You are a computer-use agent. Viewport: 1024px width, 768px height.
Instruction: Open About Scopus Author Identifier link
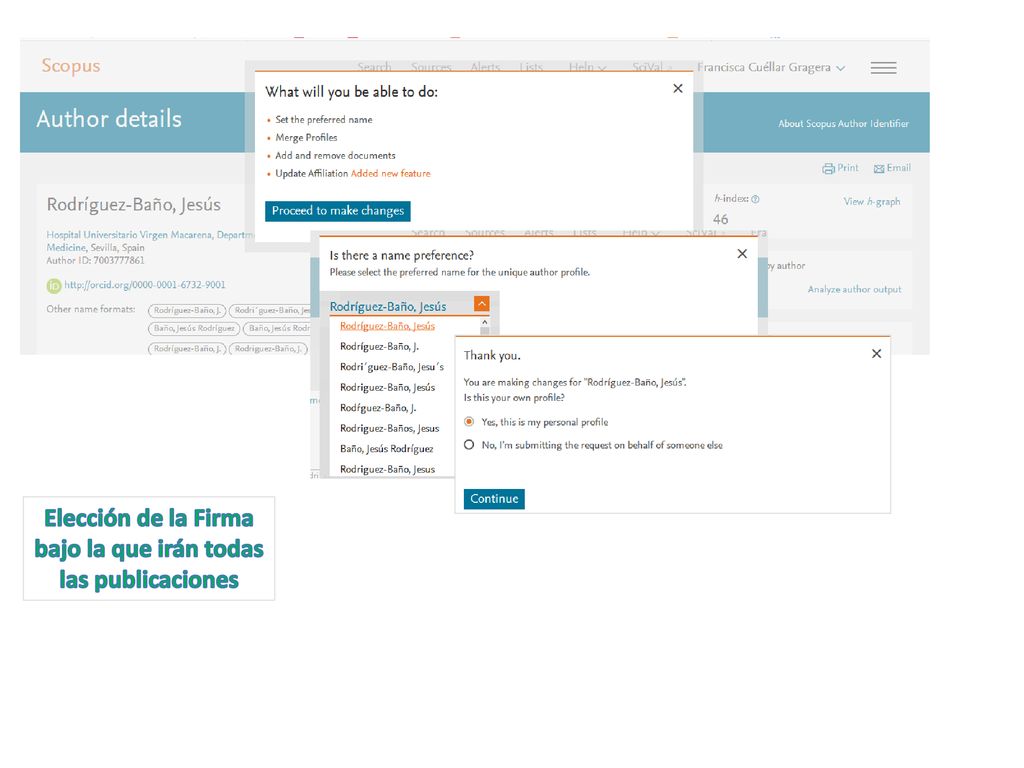(x=843, y=123)
